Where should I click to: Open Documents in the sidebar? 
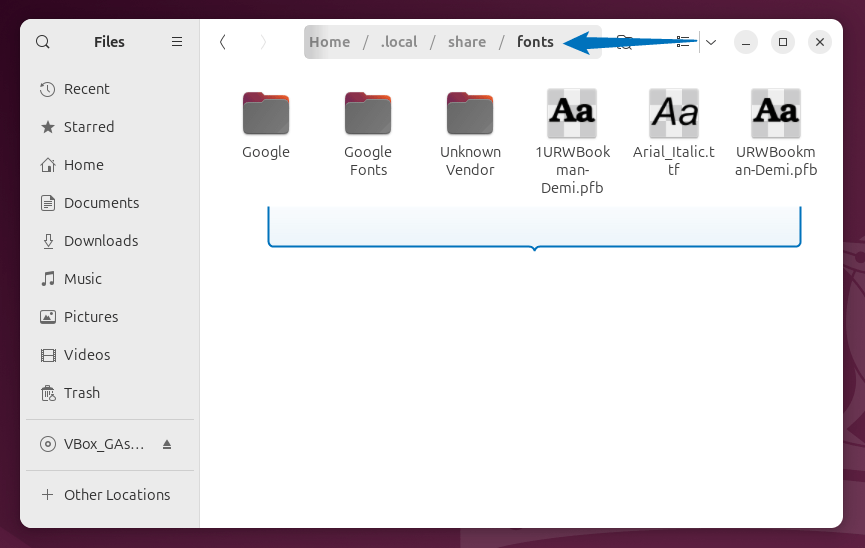pyautogui.click(x=110, y=203)
